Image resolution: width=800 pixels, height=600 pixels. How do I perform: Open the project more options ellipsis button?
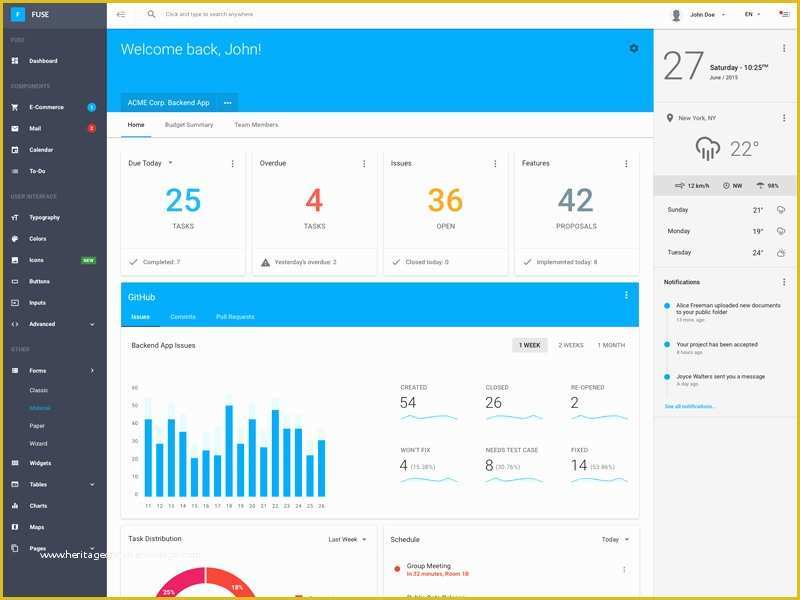[x=228, y=103]
